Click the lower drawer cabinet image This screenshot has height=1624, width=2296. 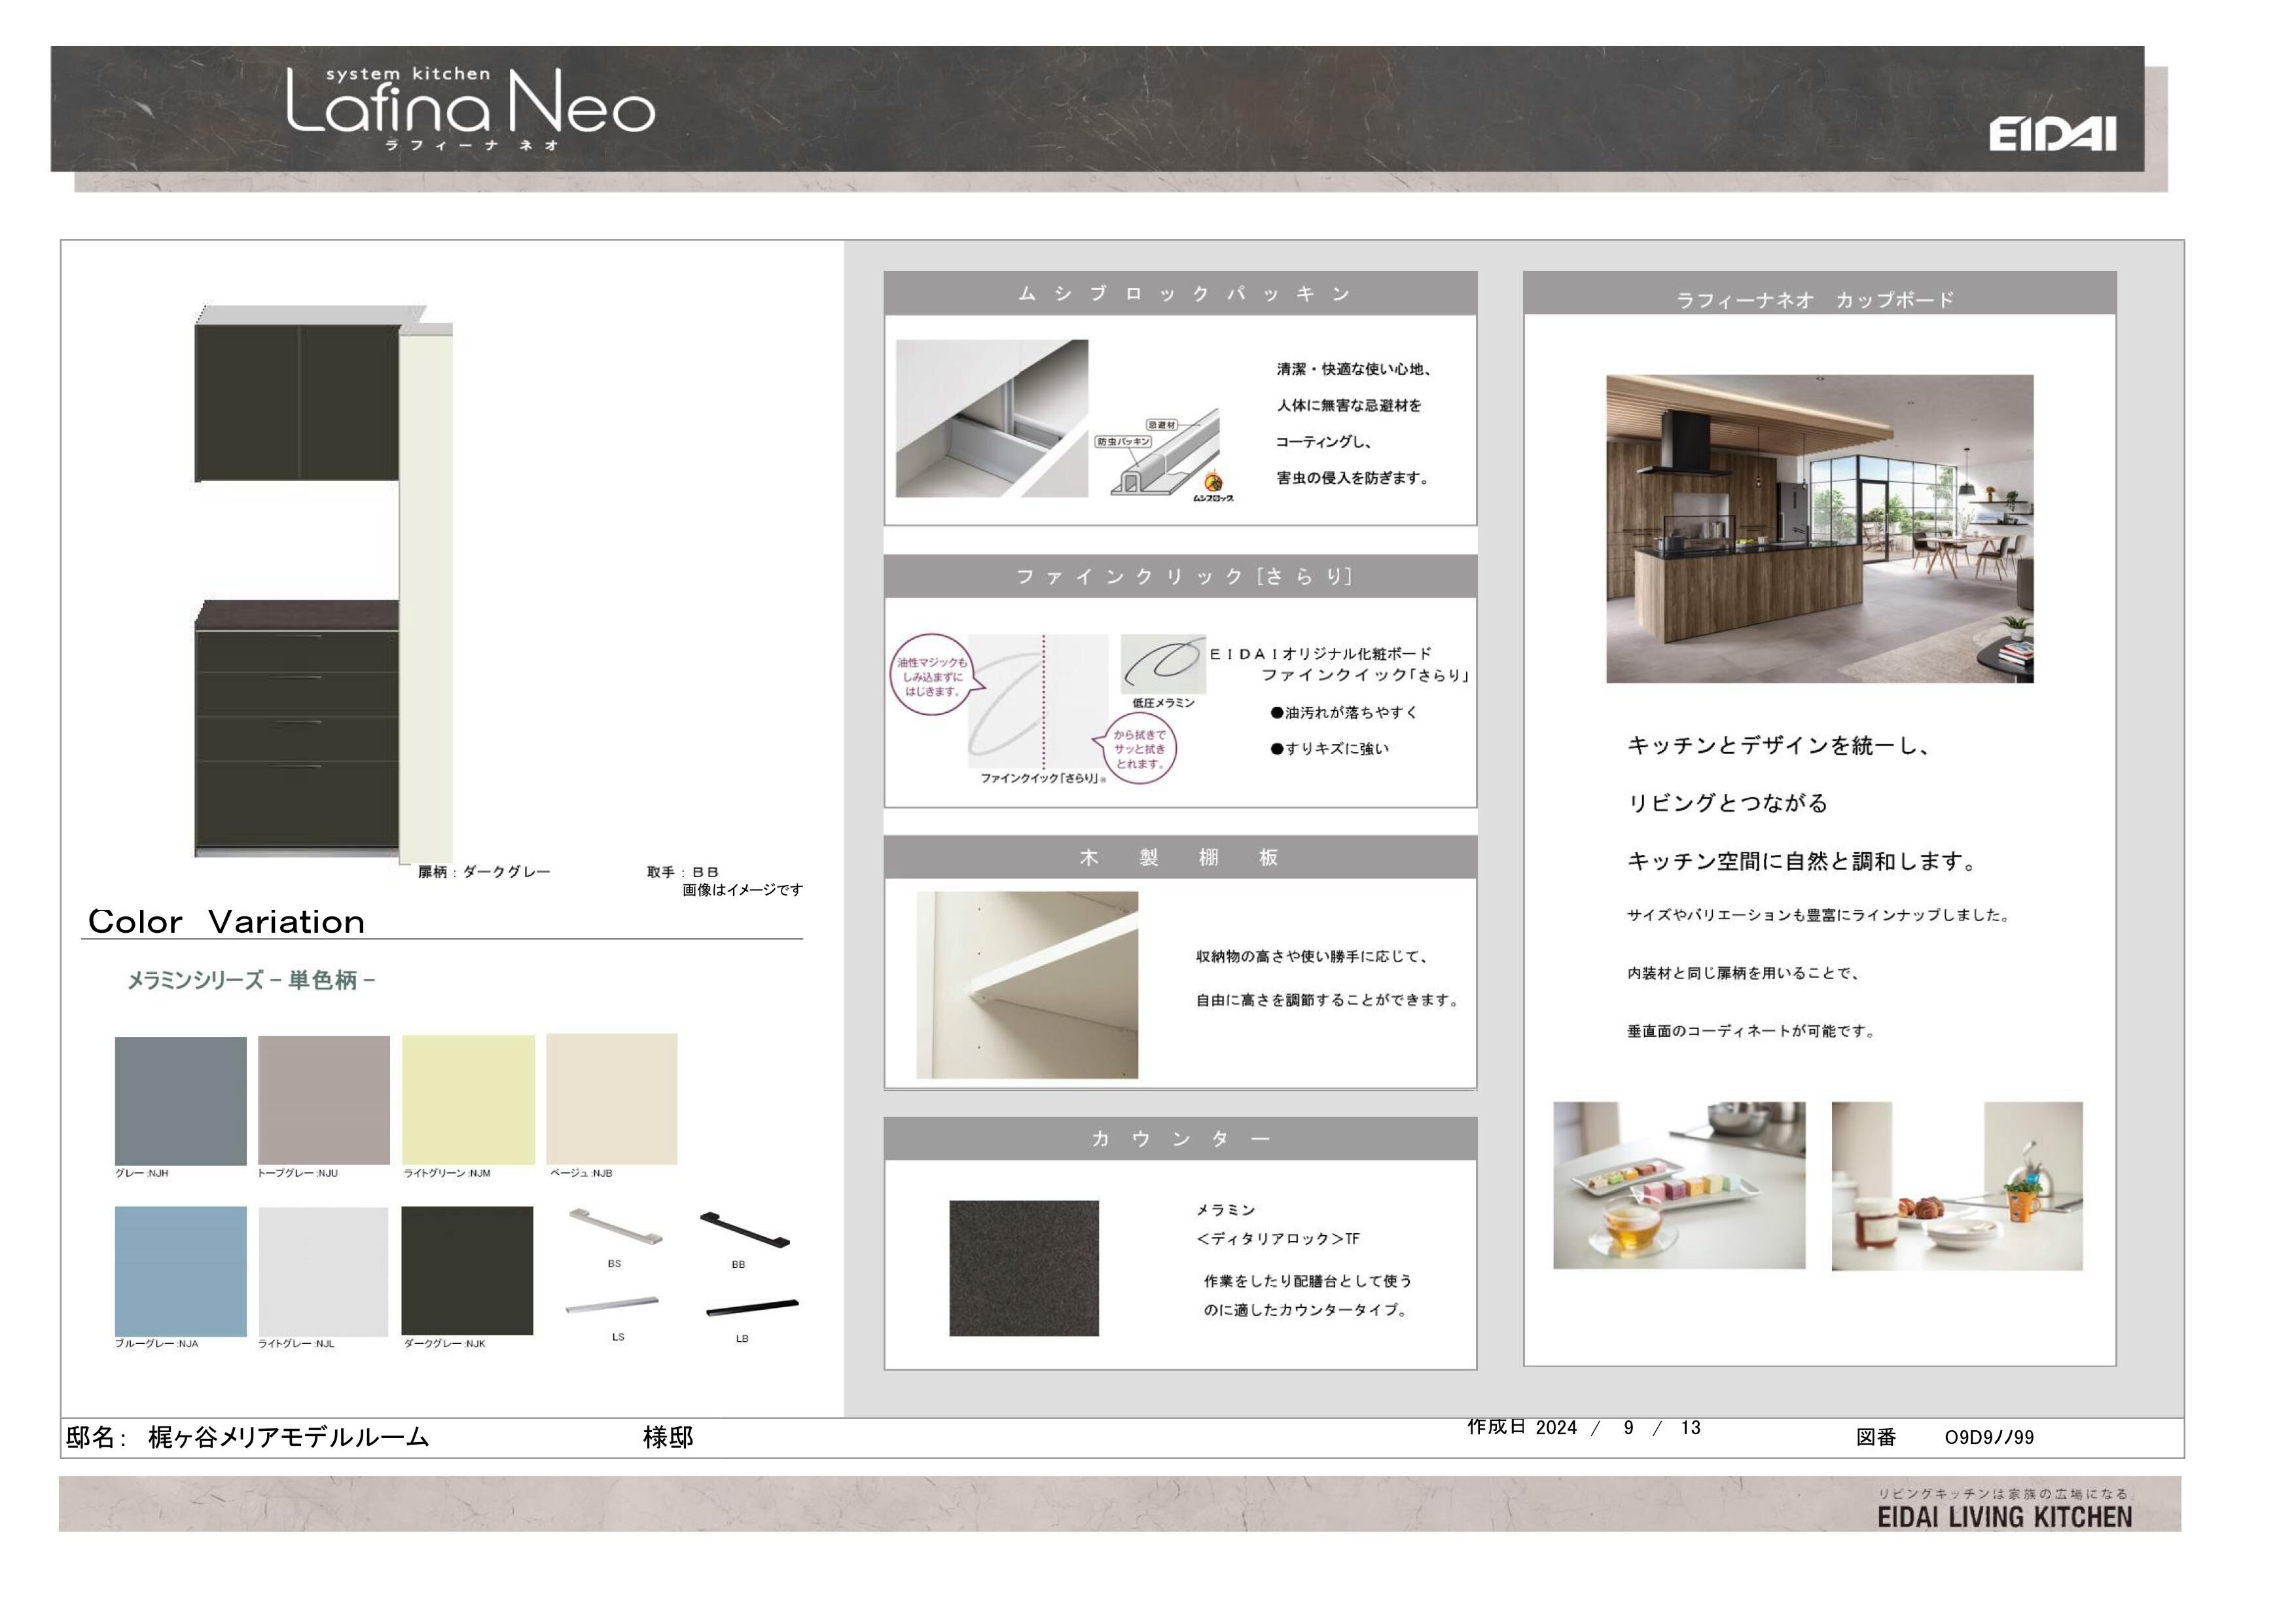click(x=298, y=729)
